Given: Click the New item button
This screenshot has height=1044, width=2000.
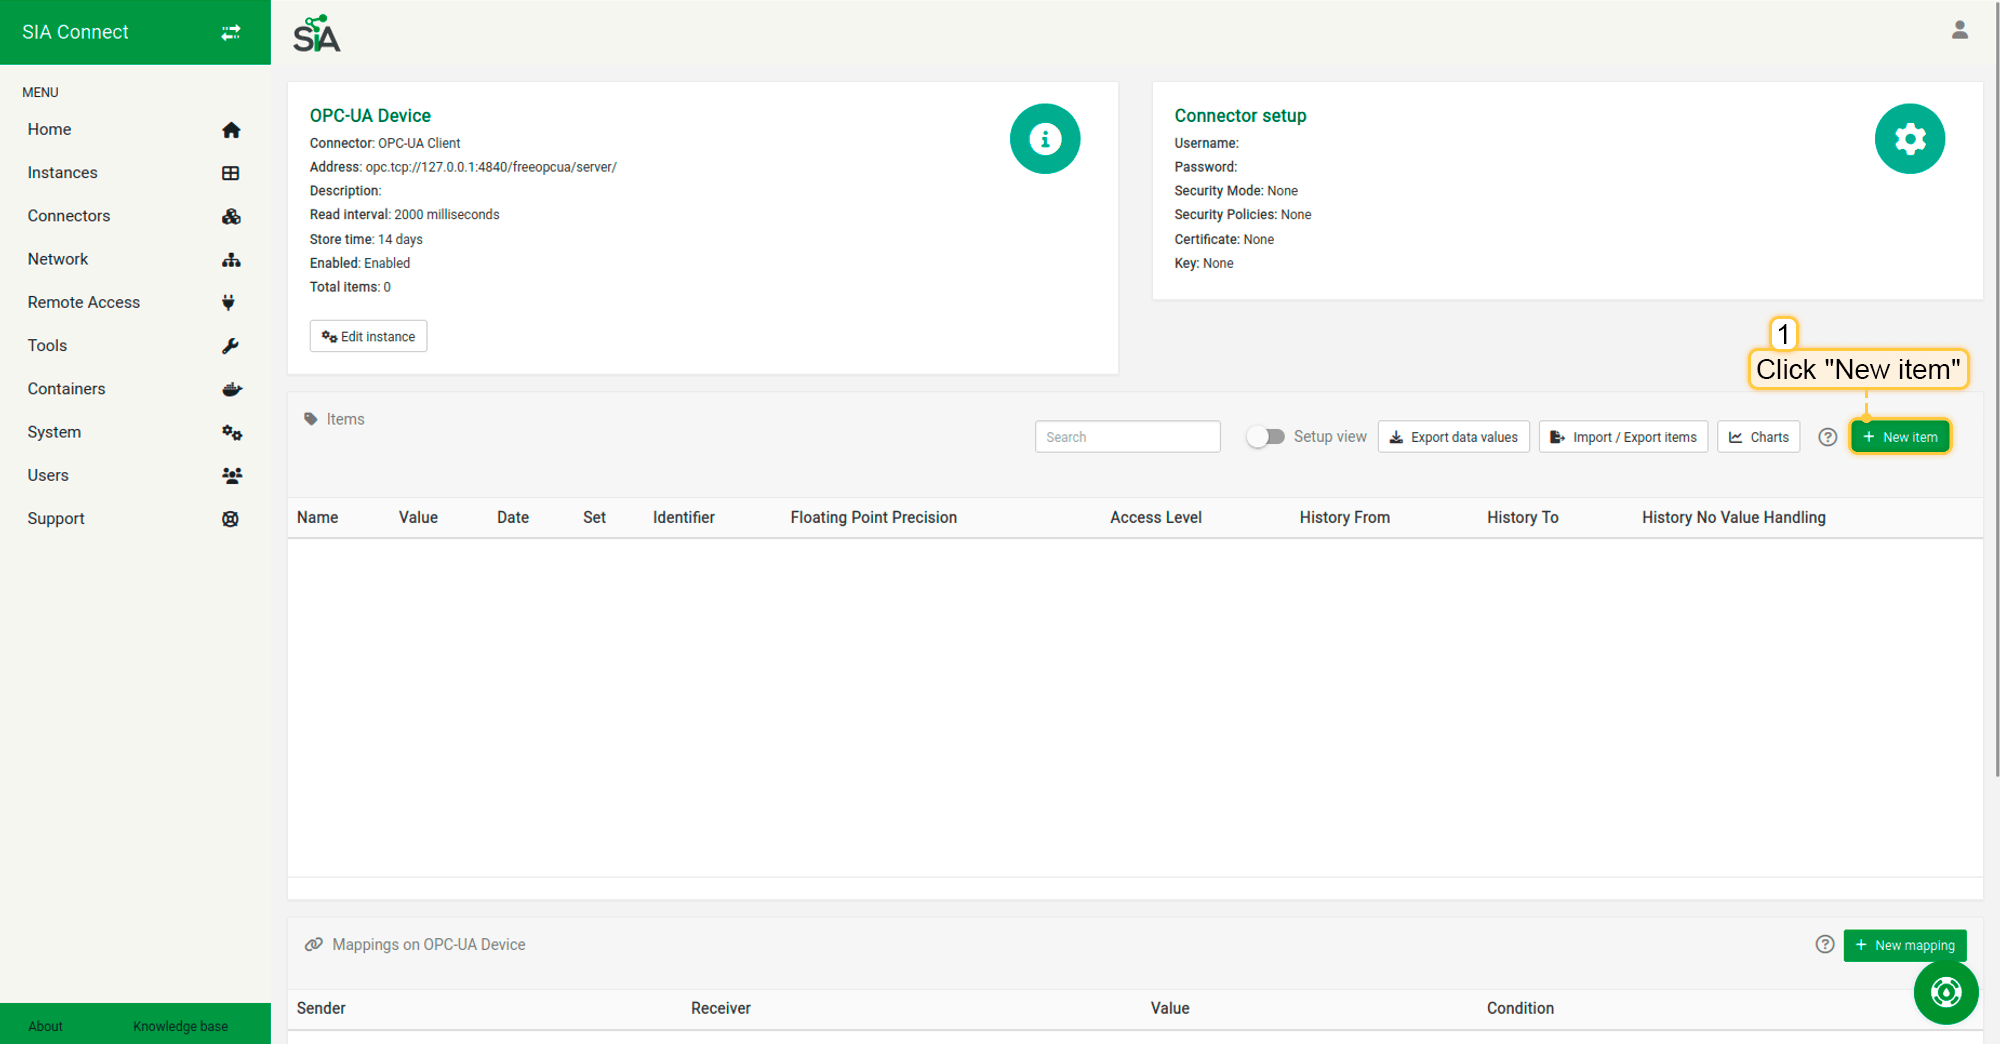Looking at the screenshot, I should coord(1899,437).
